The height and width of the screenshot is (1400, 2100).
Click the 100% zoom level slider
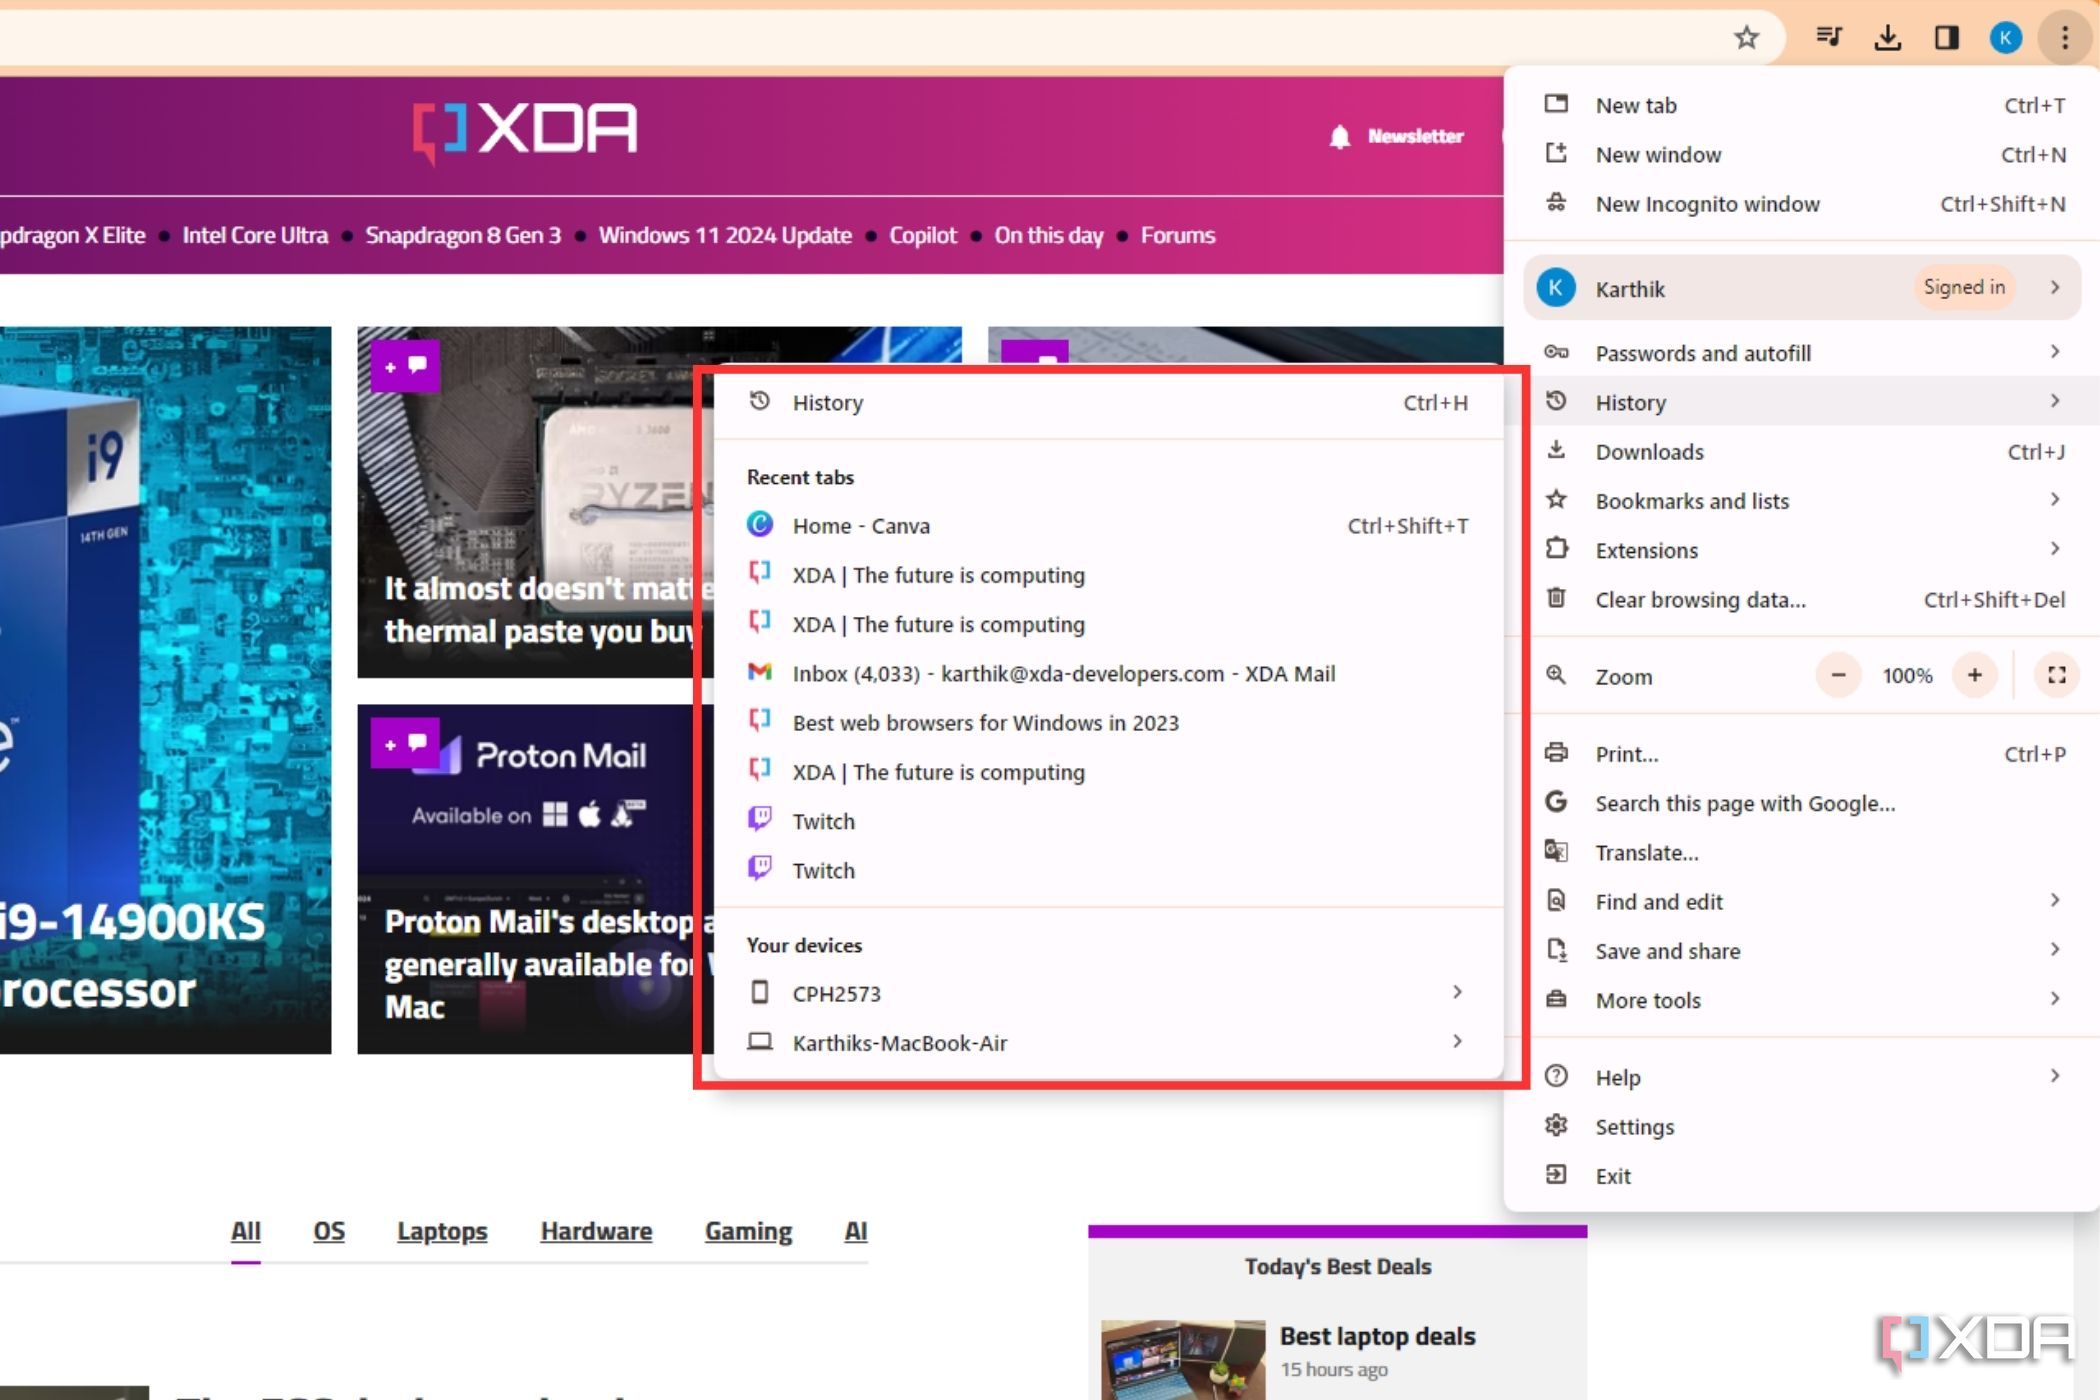[1906, 675]
